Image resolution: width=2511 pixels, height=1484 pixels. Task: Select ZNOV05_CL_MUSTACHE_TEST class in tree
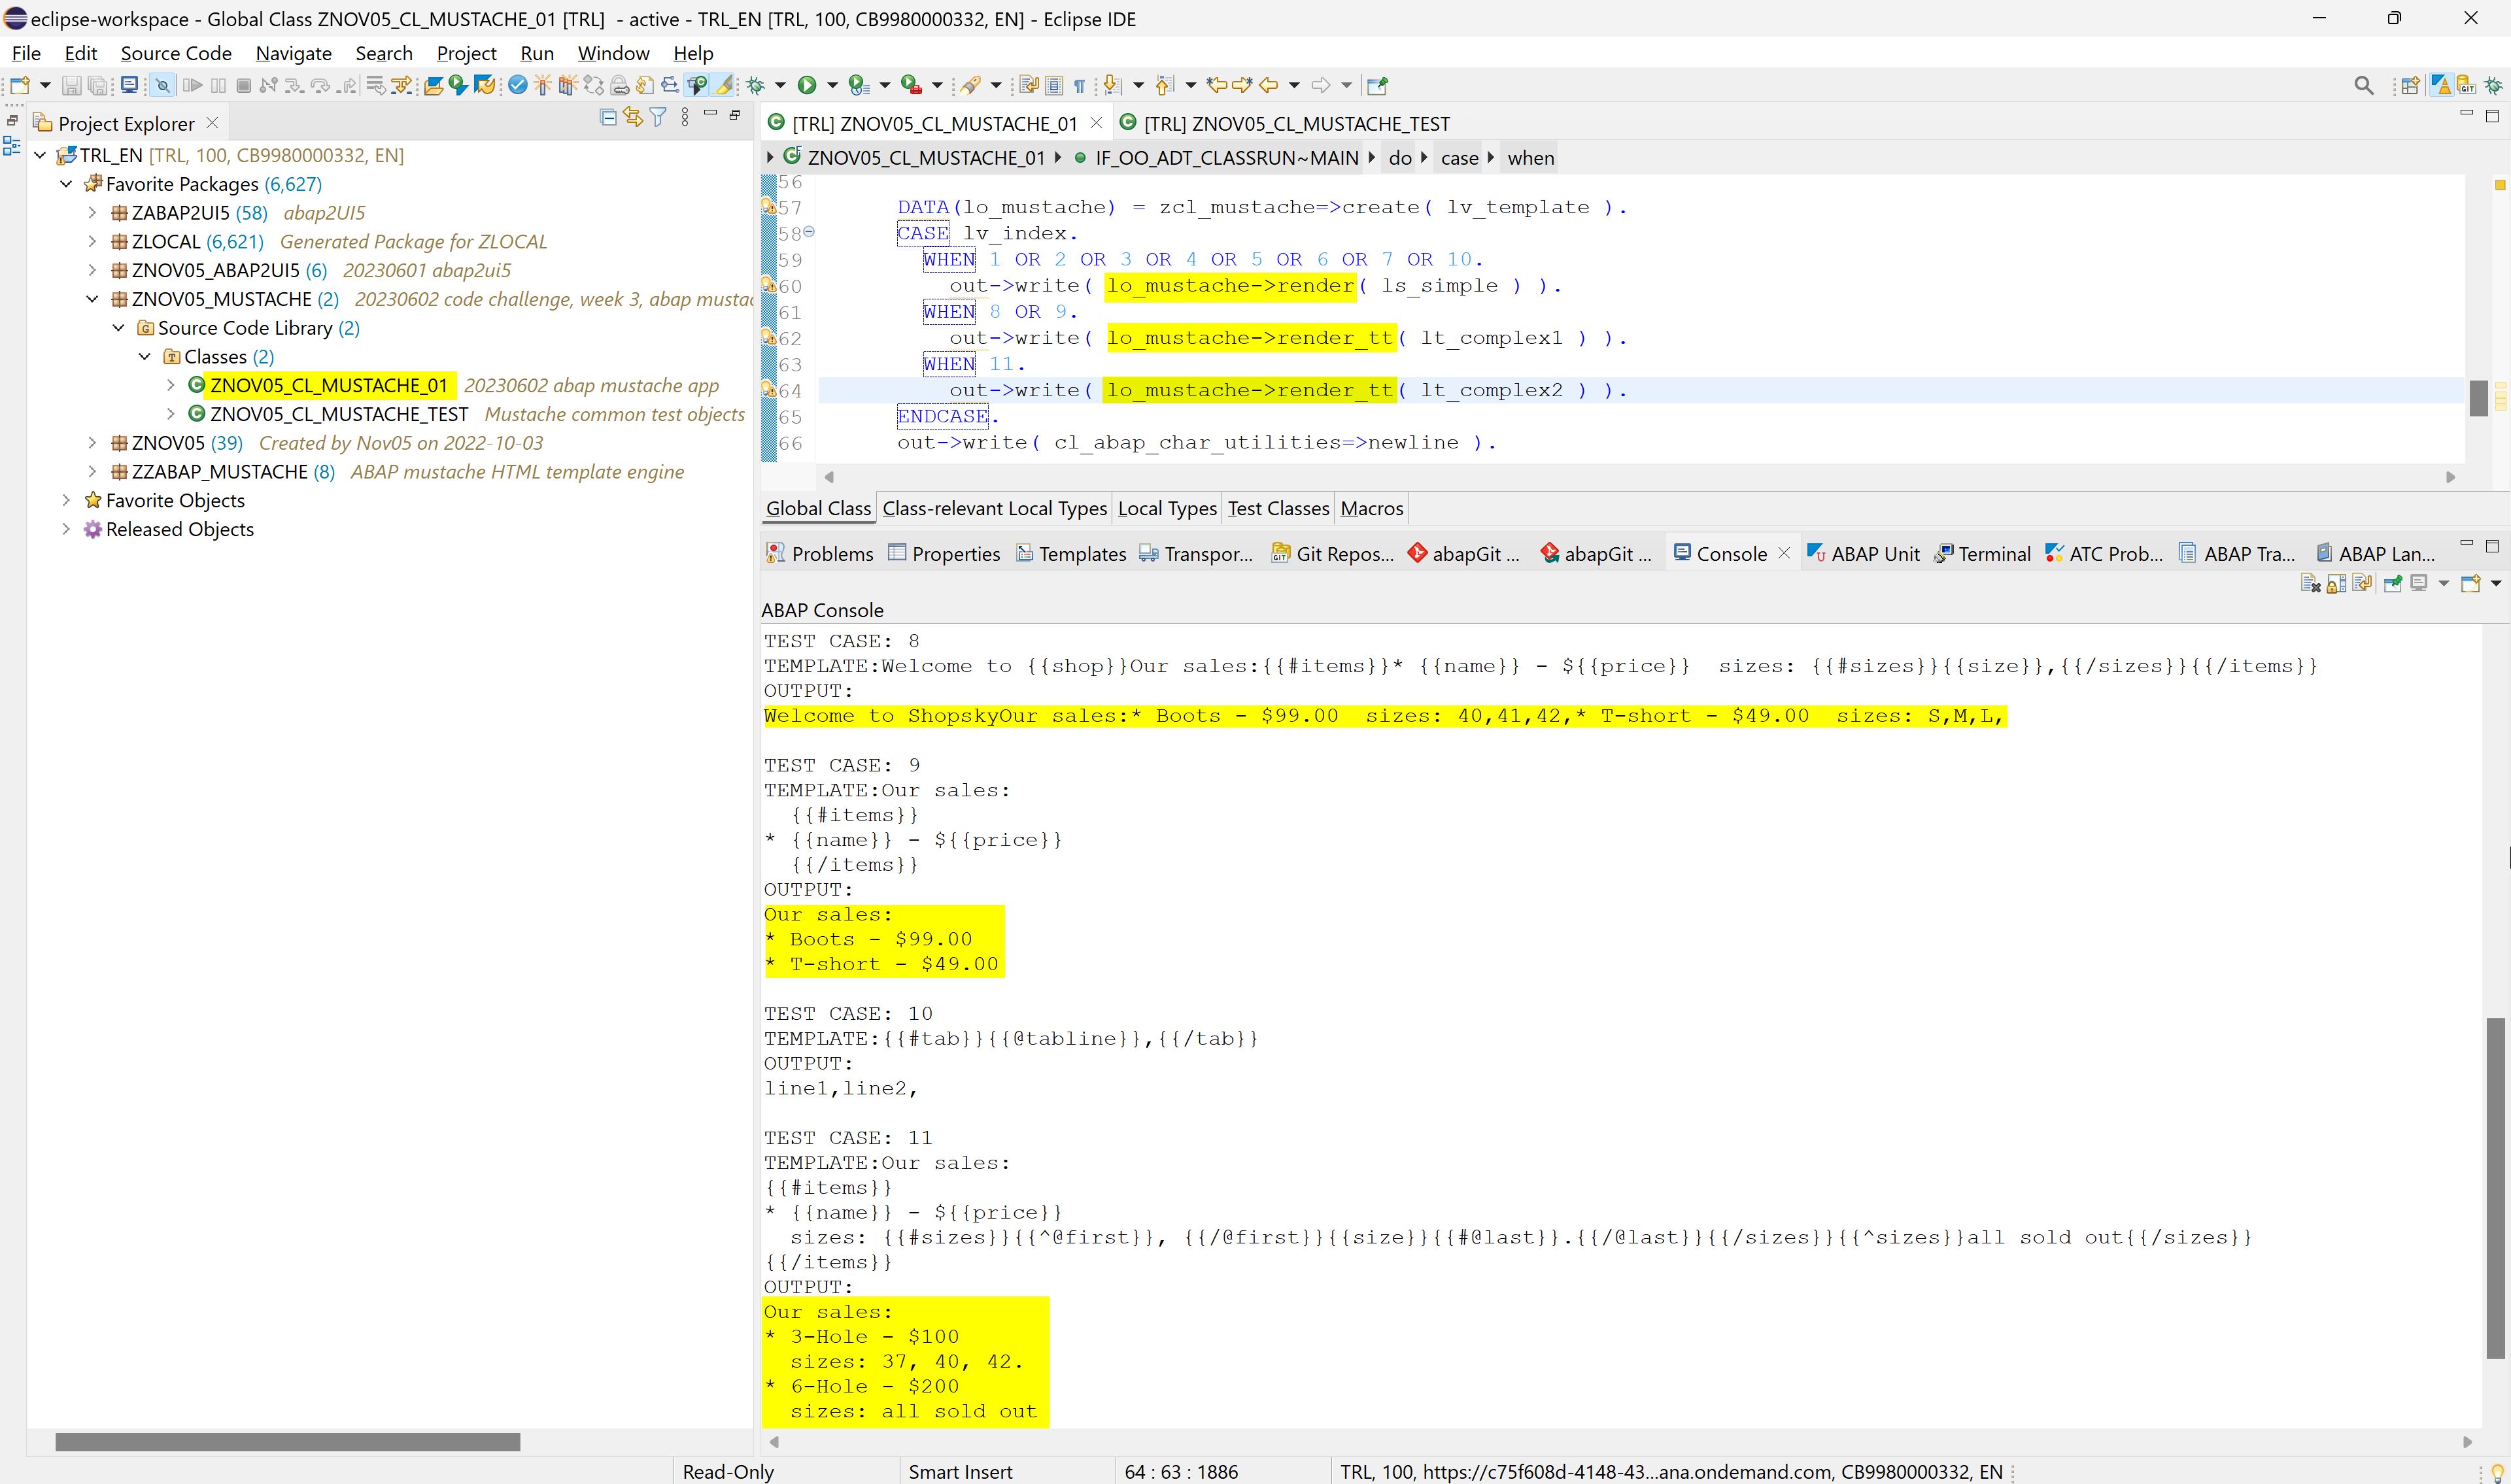coord(338,414)
